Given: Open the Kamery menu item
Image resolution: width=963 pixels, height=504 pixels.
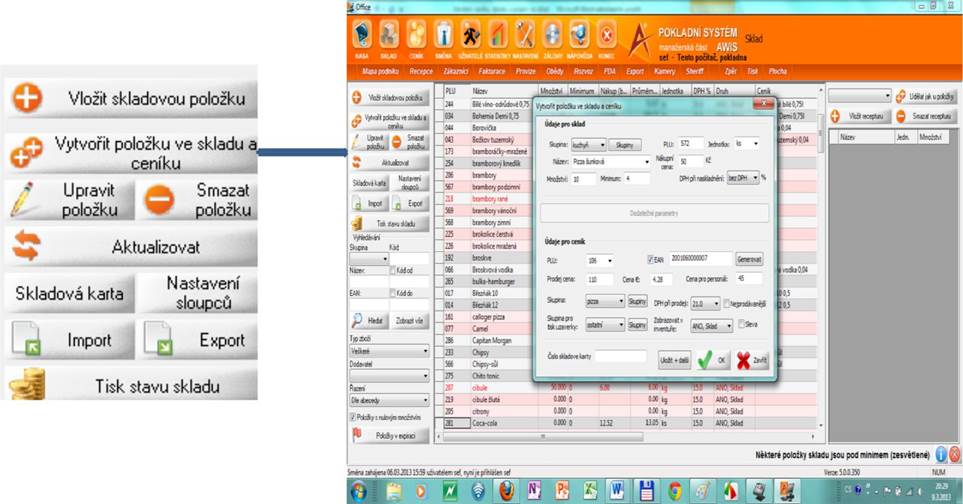Looking at the screenshot, I should tap(665, 71).
